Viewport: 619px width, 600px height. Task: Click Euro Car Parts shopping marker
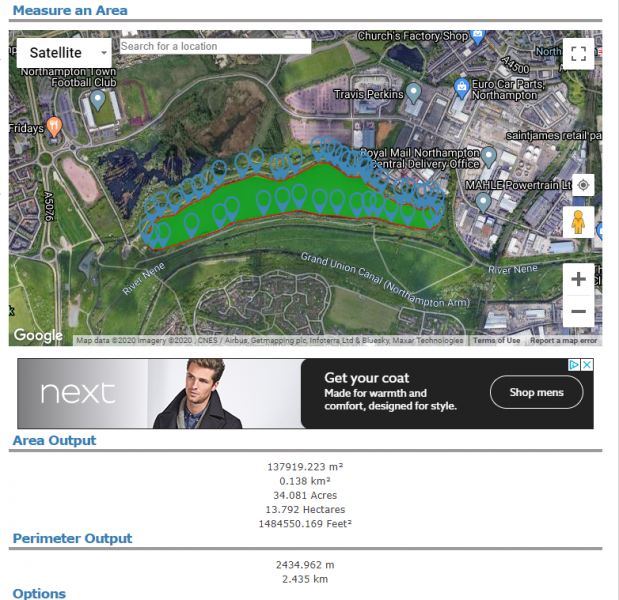(x=462, y=89)
